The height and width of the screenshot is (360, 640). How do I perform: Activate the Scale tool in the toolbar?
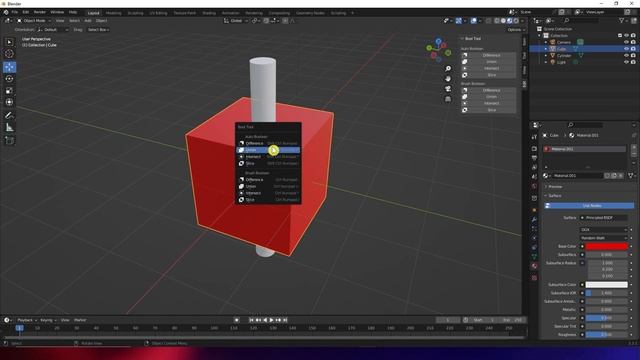(x=9, y=91)
